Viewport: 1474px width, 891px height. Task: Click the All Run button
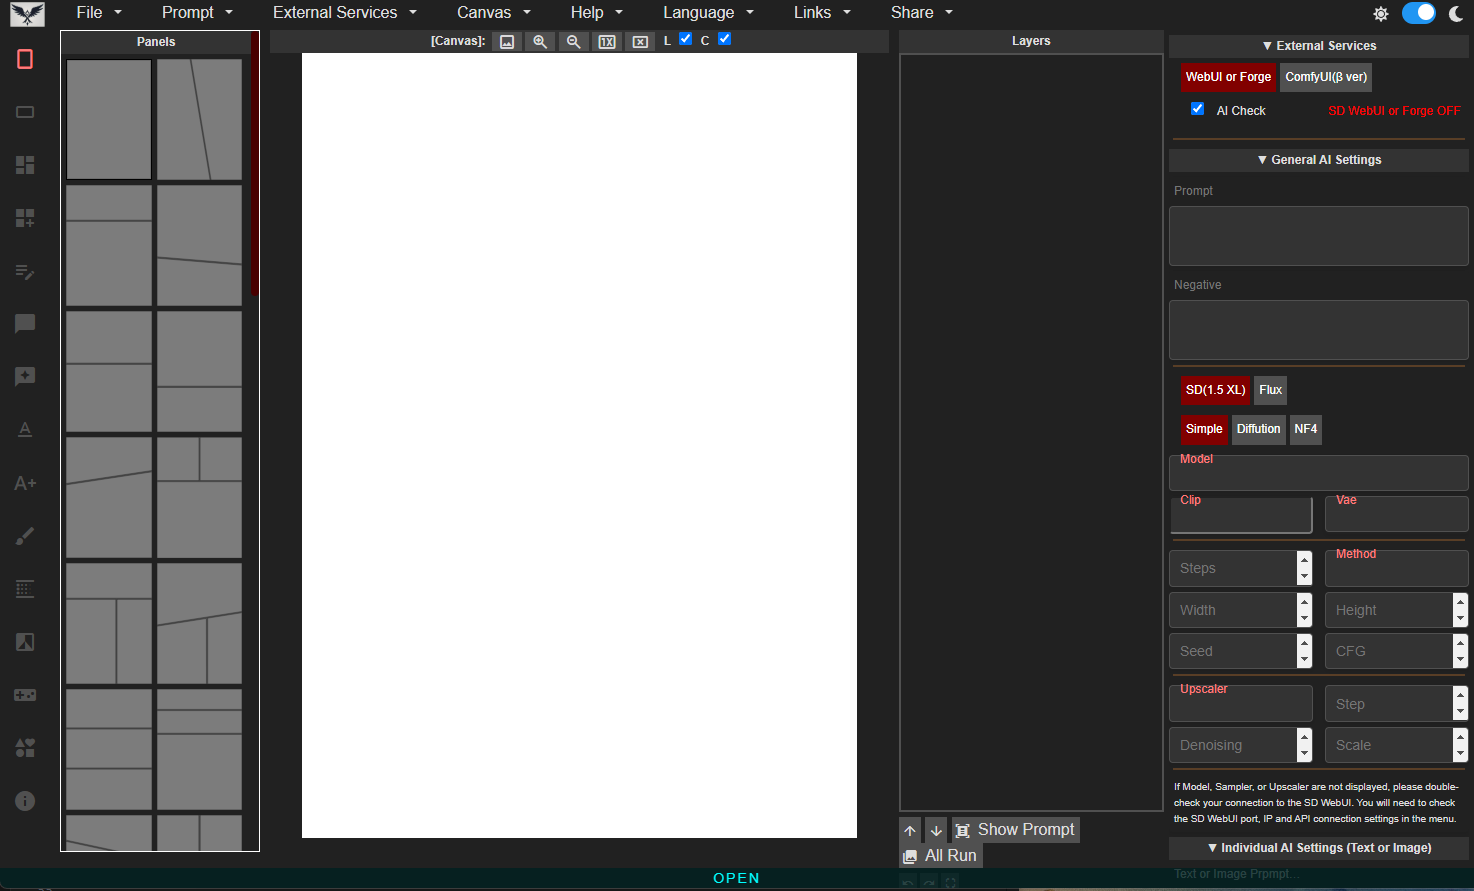(x=940, y=856)
